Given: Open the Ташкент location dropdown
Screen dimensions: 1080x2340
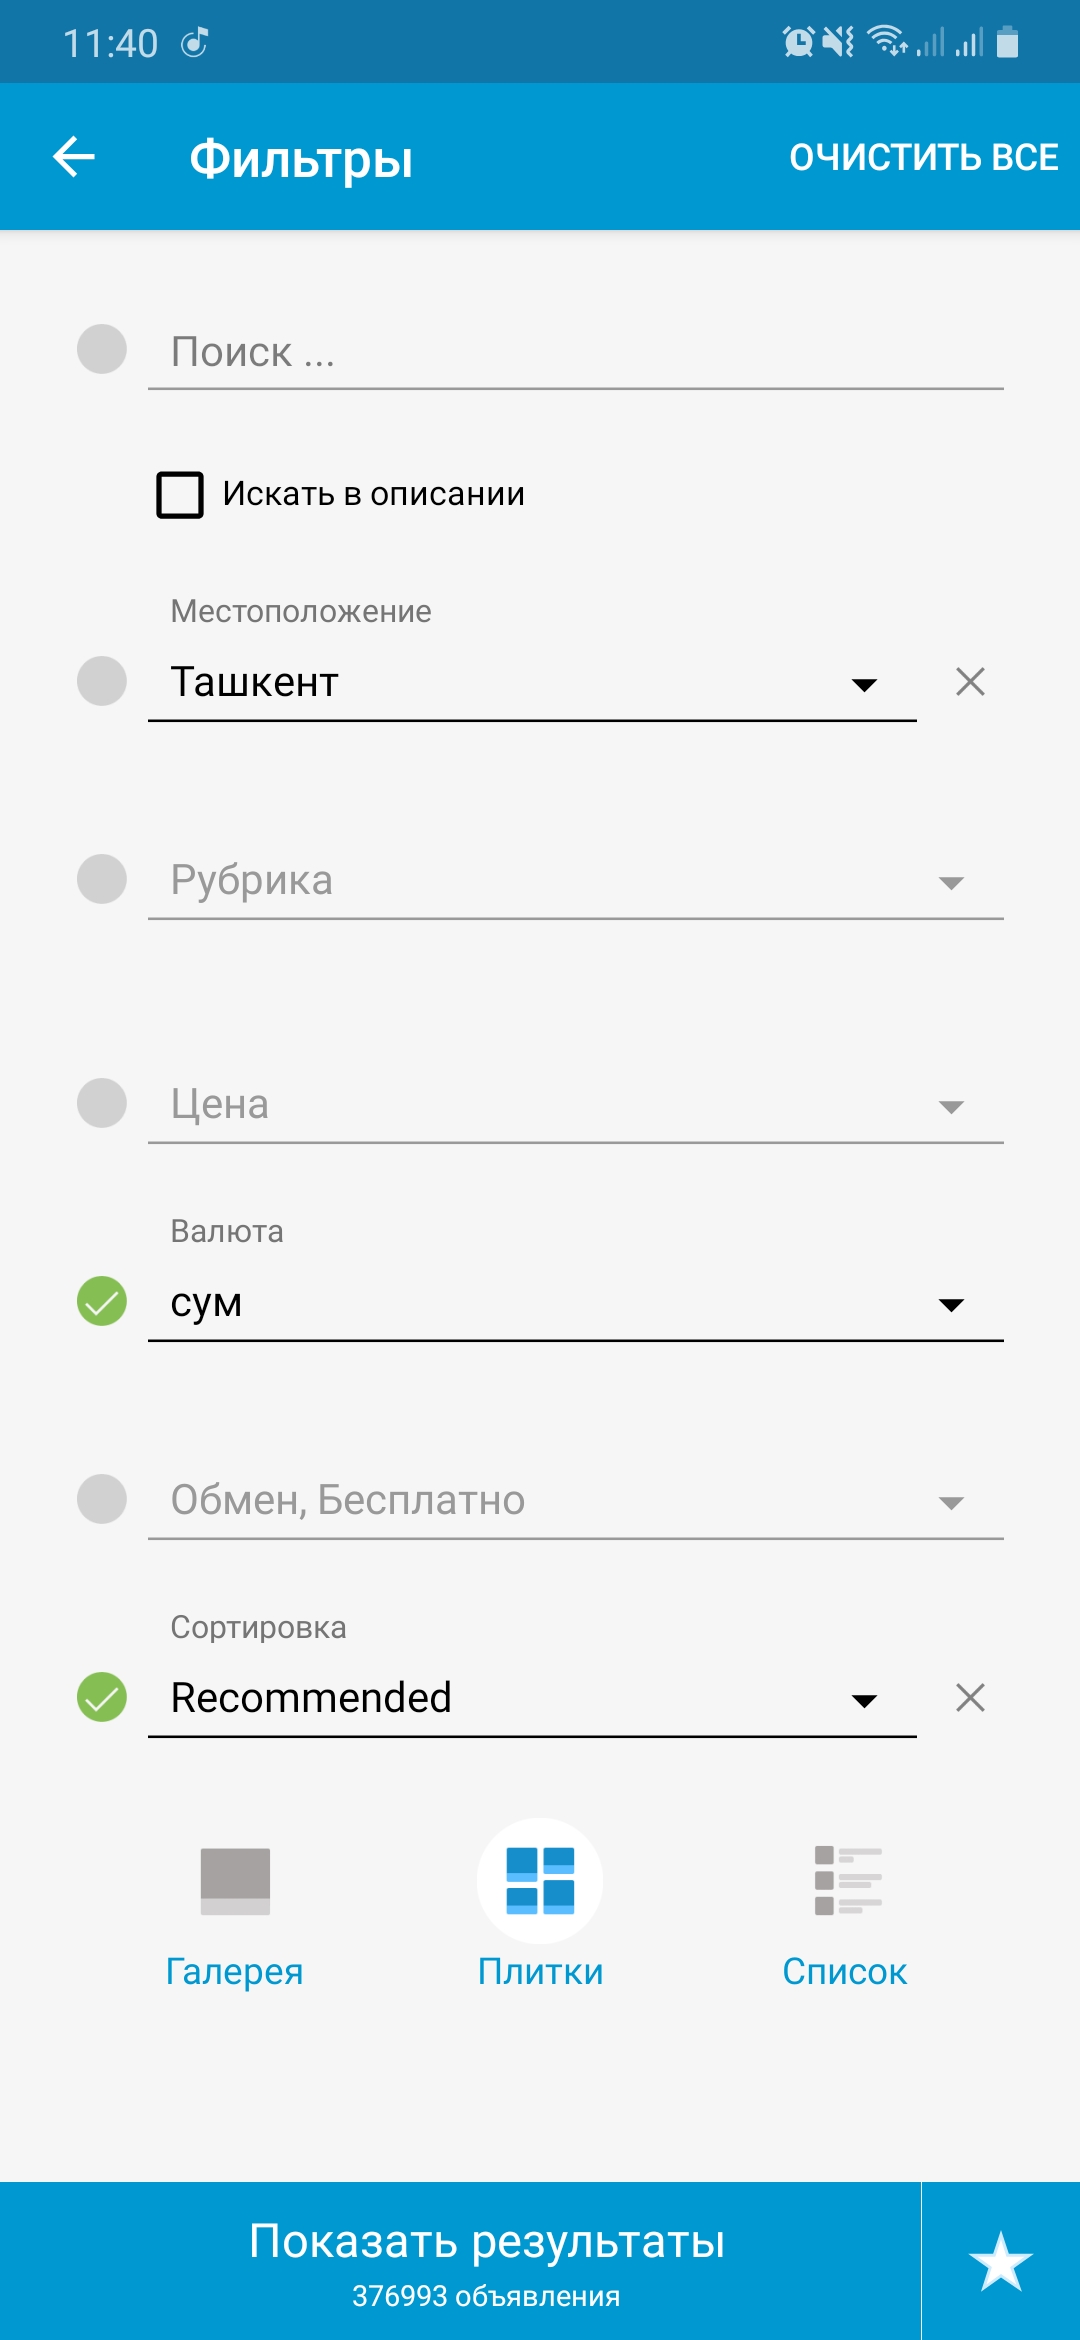Looking at the screenshot, I should pyautogui.click(x=530, y=684).
